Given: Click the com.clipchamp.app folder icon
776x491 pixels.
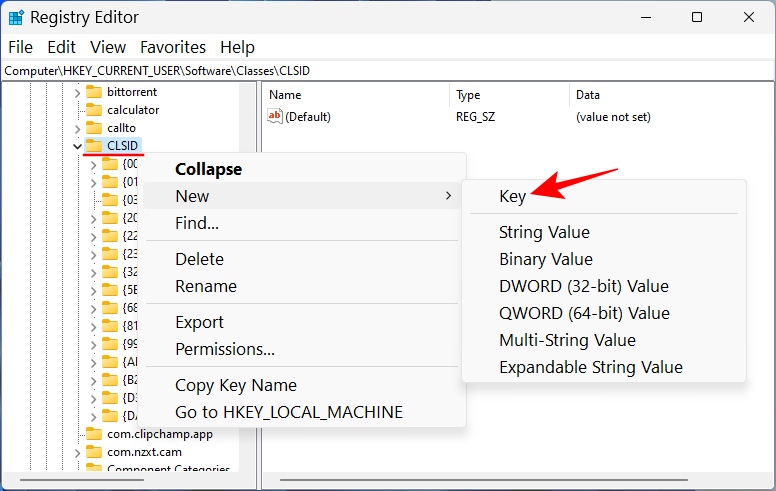Looking at the screenshot, I should click(x=94, y=434).
